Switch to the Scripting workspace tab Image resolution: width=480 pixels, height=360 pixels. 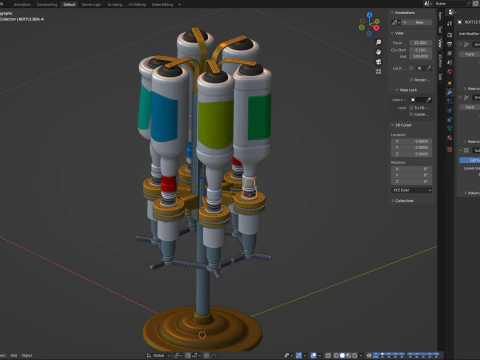point(115,4)
